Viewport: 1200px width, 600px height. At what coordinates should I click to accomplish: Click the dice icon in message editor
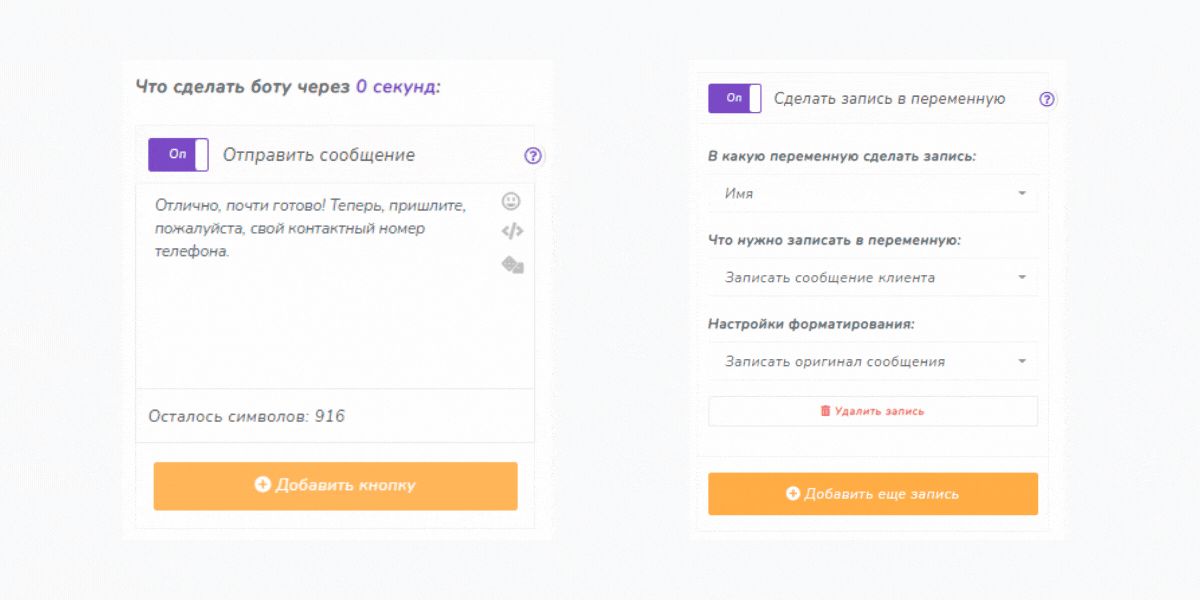pos(512,264)
